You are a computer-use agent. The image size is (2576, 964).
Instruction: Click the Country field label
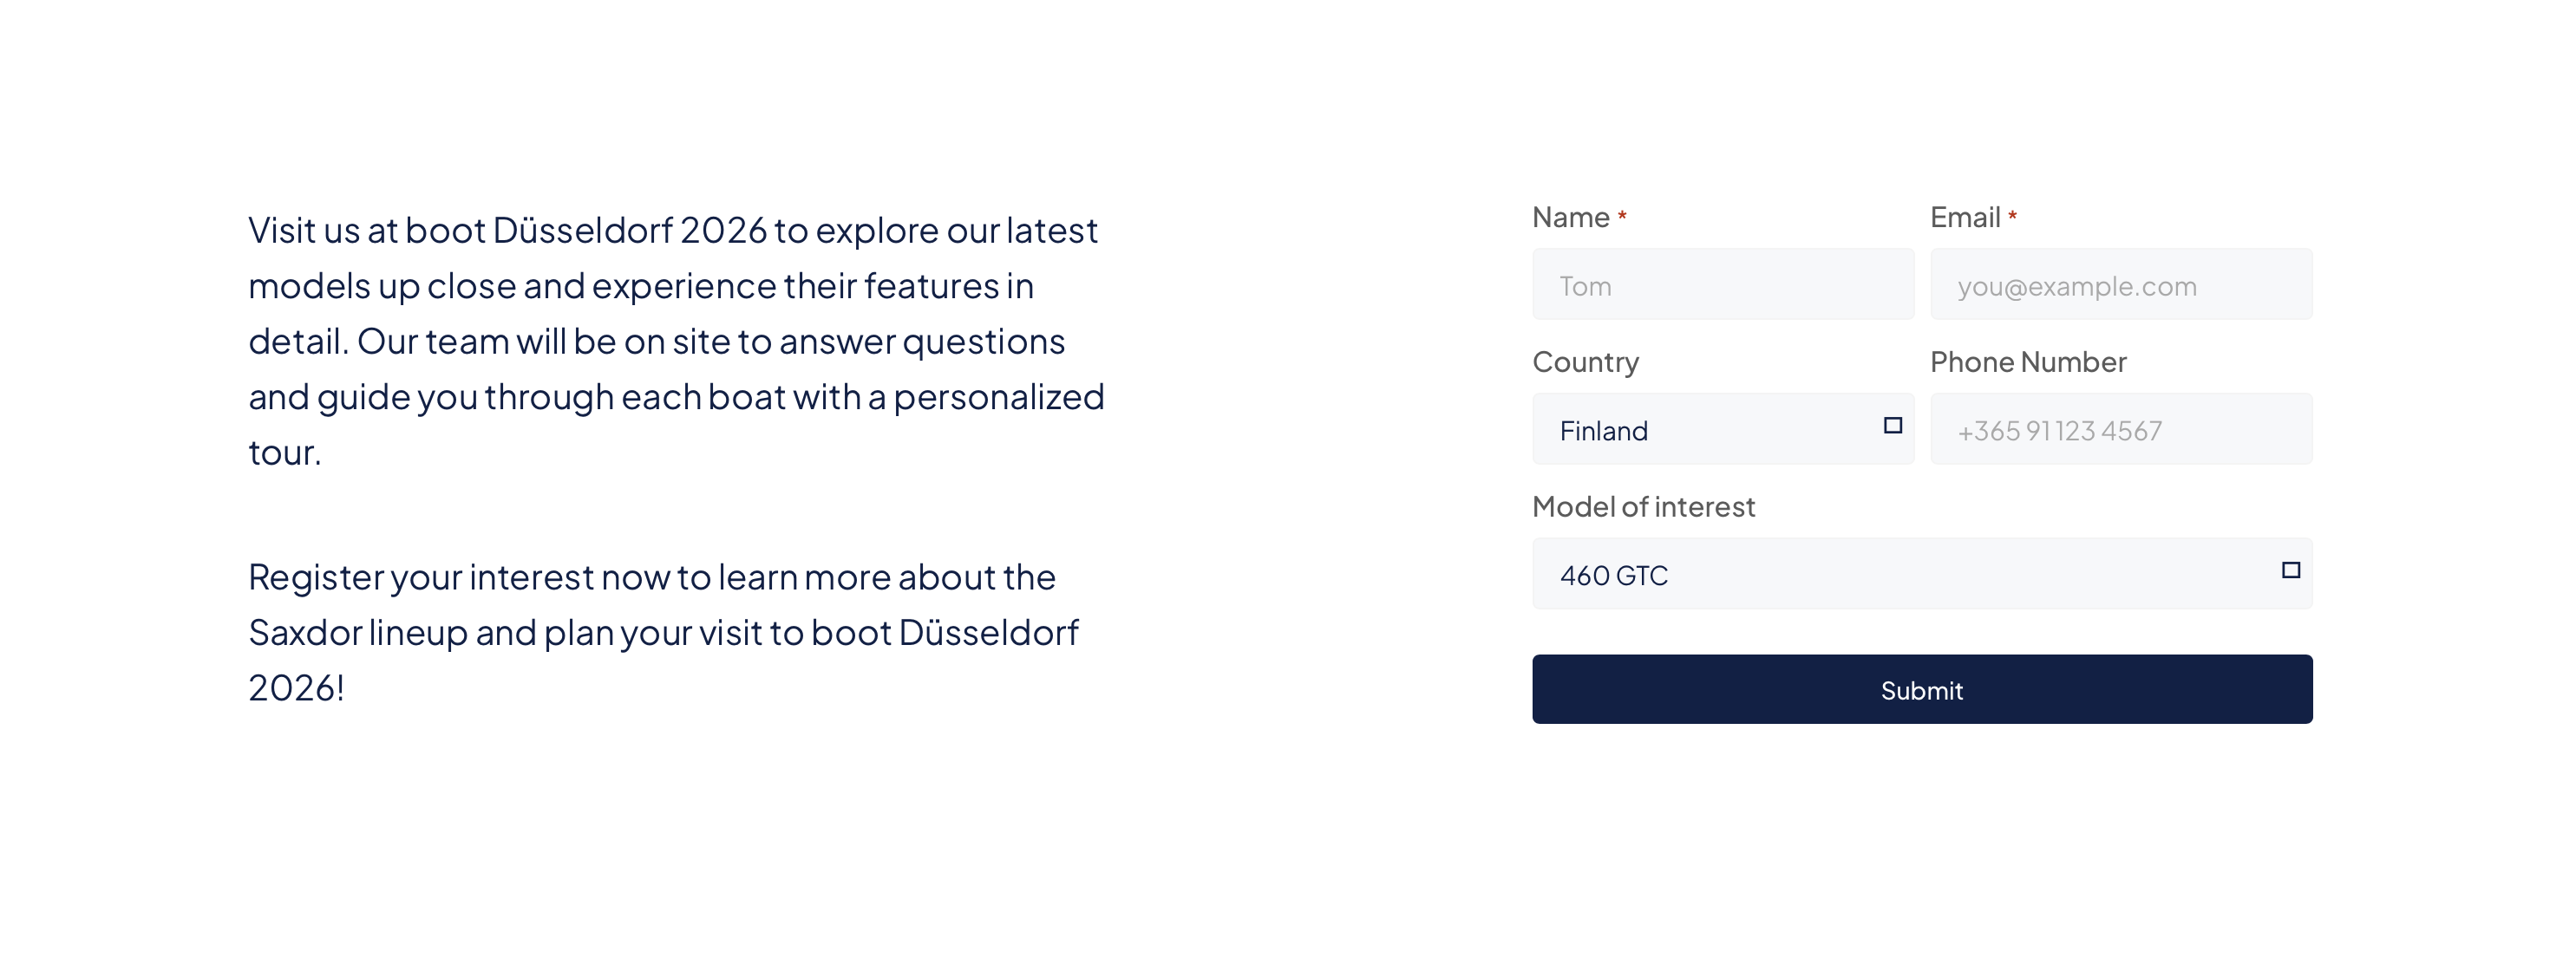[1585, 362]
